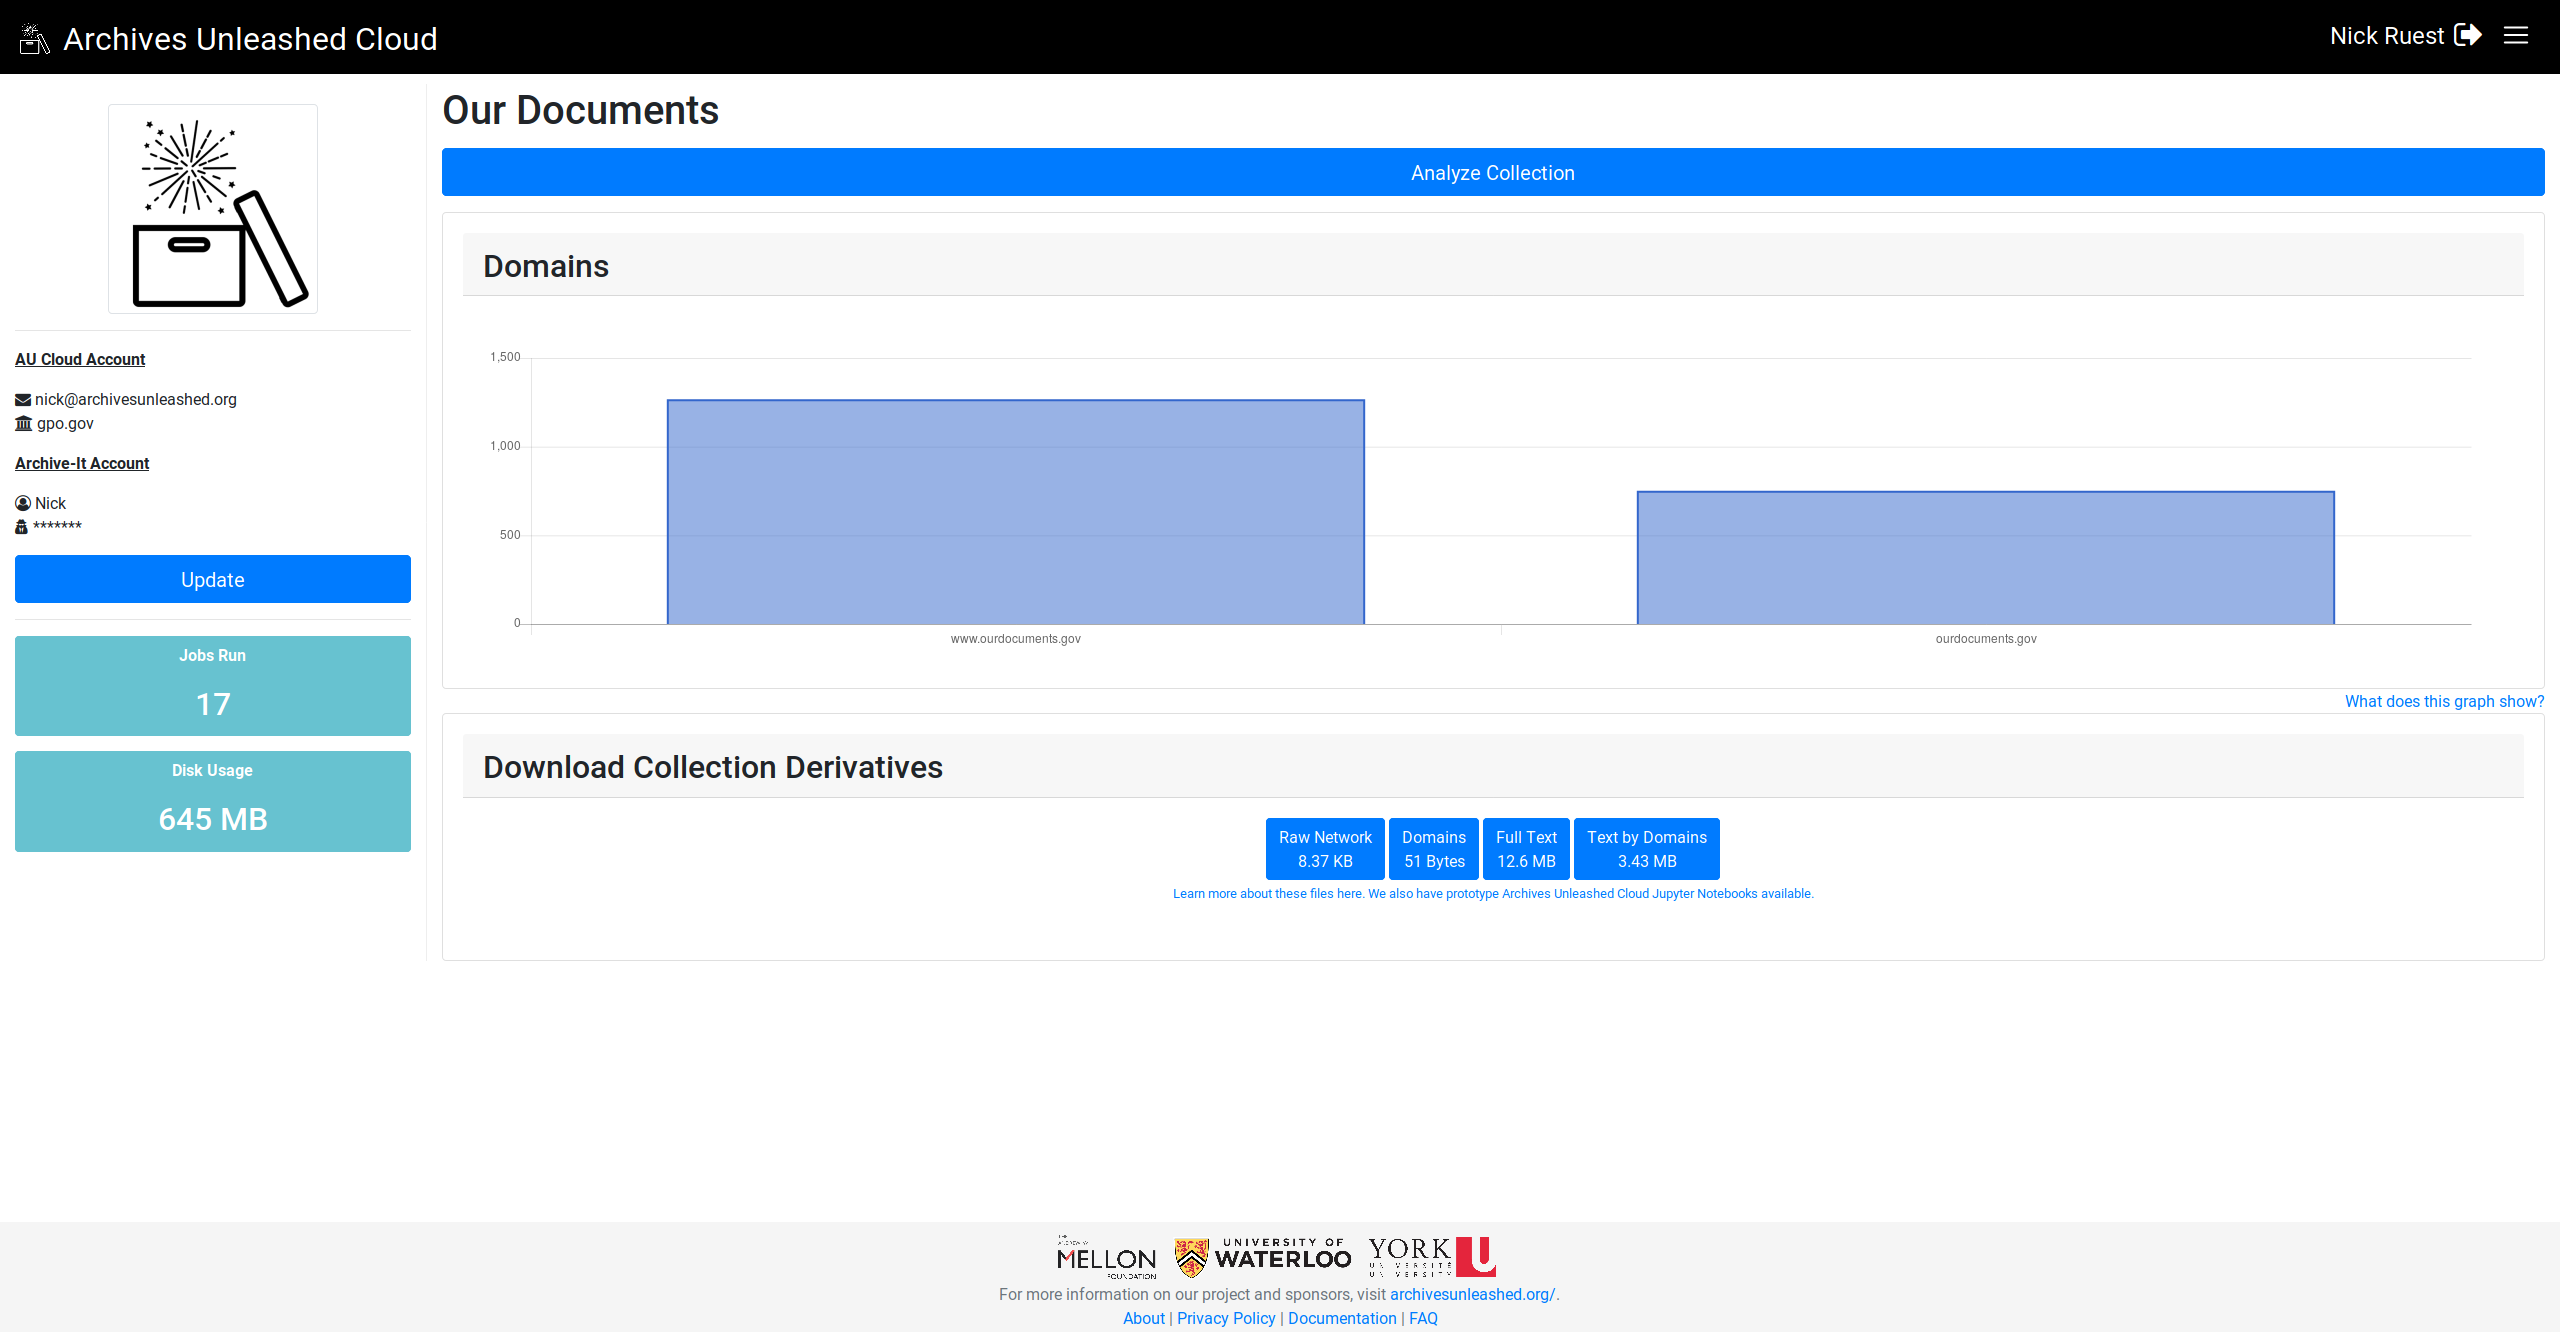Click the Our Documents page heading
The image size is (2560, 1332).
click(x=581, y=110)
